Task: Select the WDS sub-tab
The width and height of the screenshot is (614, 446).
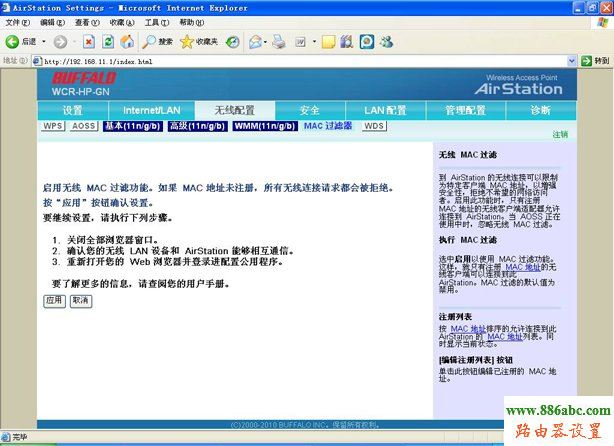Action: pyautogui.click(x=373, y=127)
